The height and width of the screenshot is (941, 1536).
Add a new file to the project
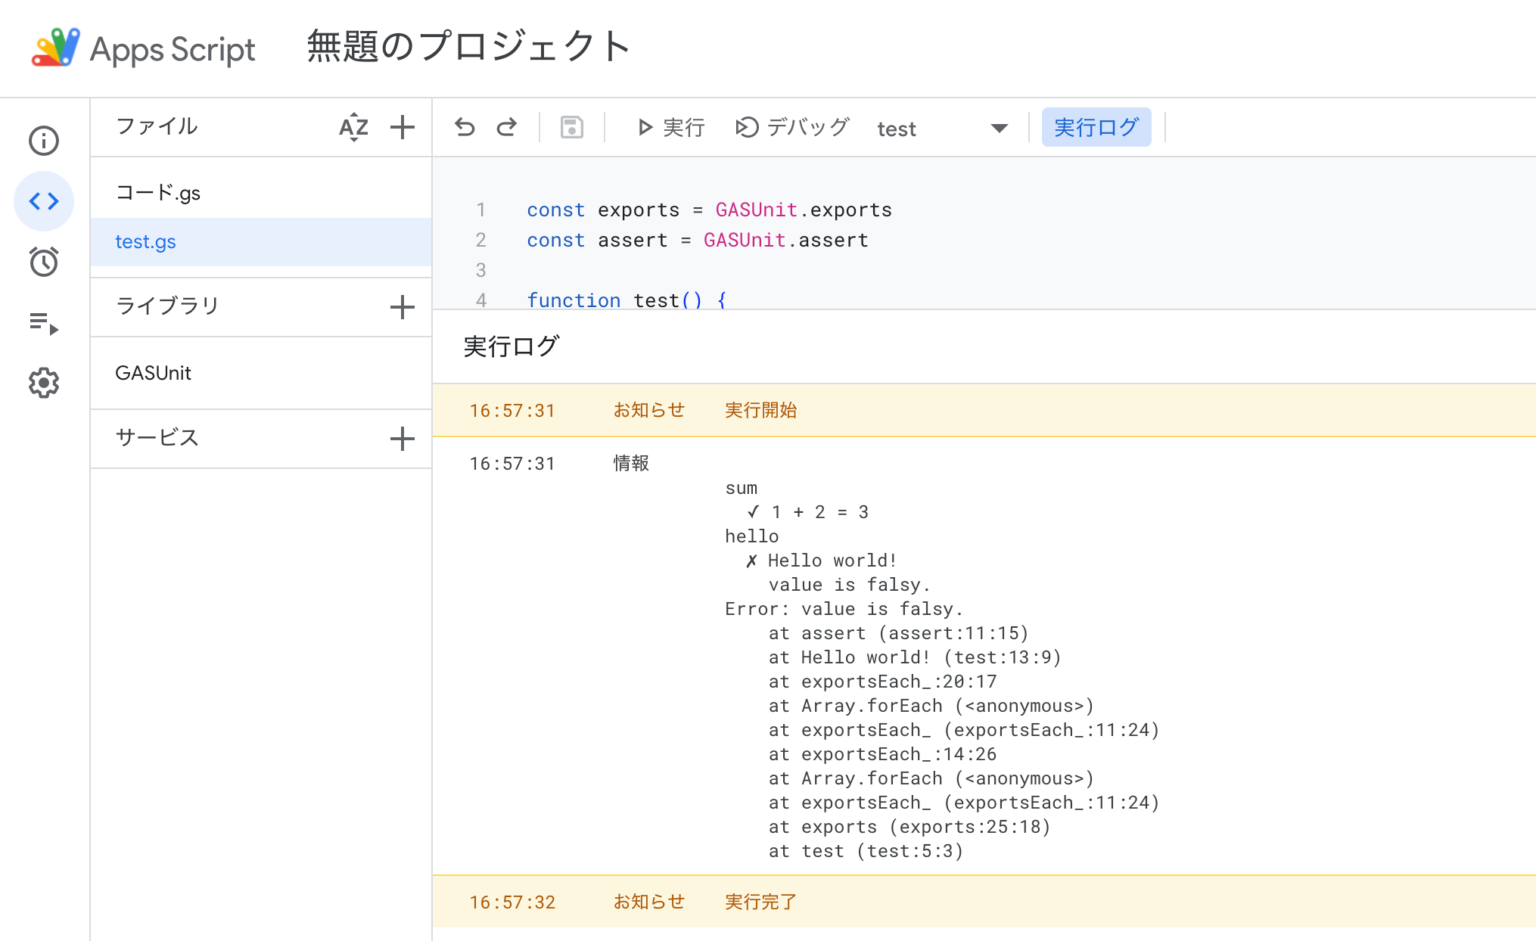click(x=402, y=127)
